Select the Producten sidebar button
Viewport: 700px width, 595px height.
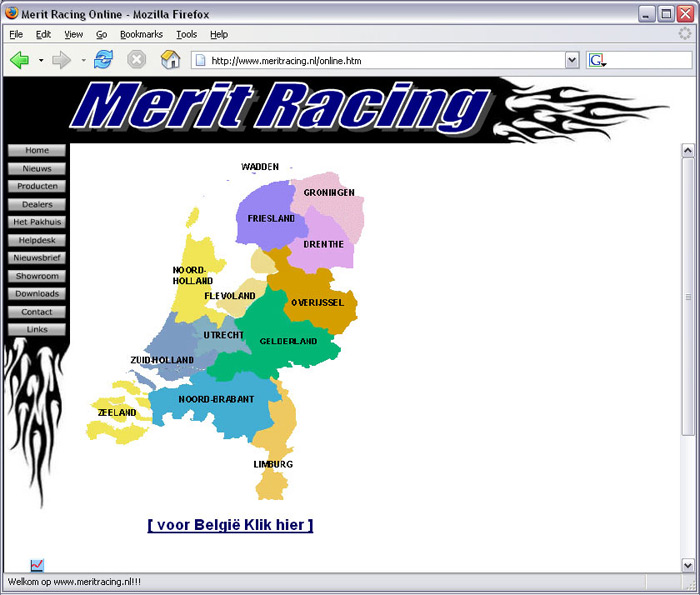[x=37, y=186]
